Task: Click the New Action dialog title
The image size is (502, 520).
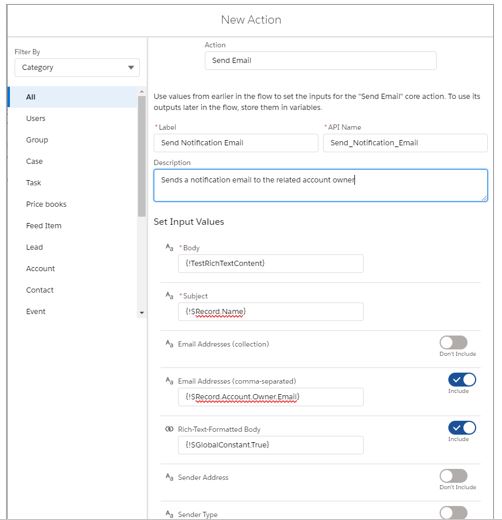Action: pyautogui.click(x=251, y=20)
